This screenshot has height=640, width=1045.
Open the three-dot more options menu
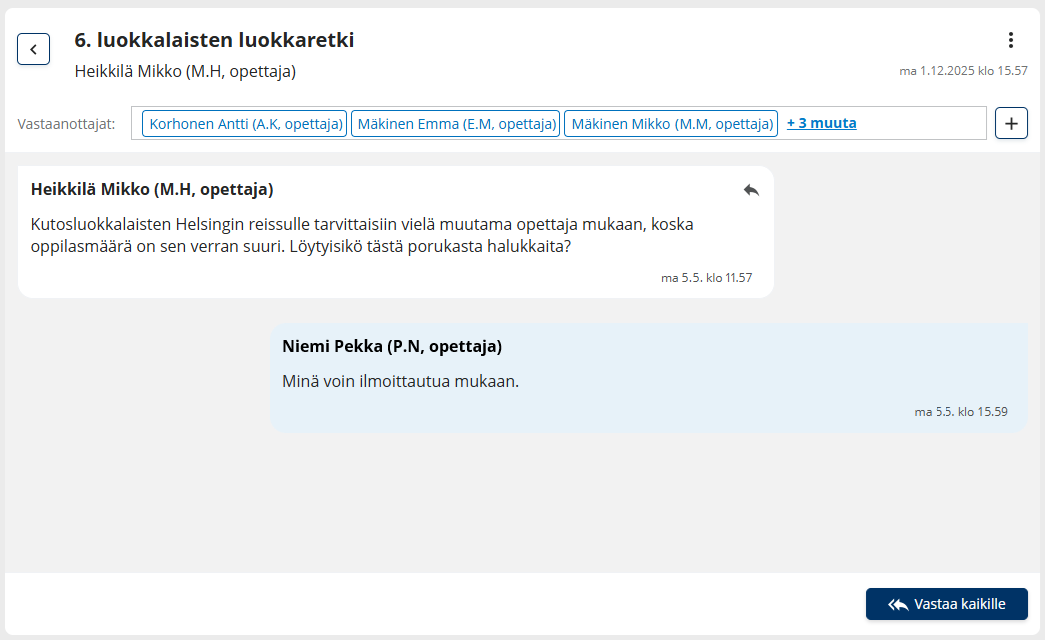click(x=1011, y=40)
